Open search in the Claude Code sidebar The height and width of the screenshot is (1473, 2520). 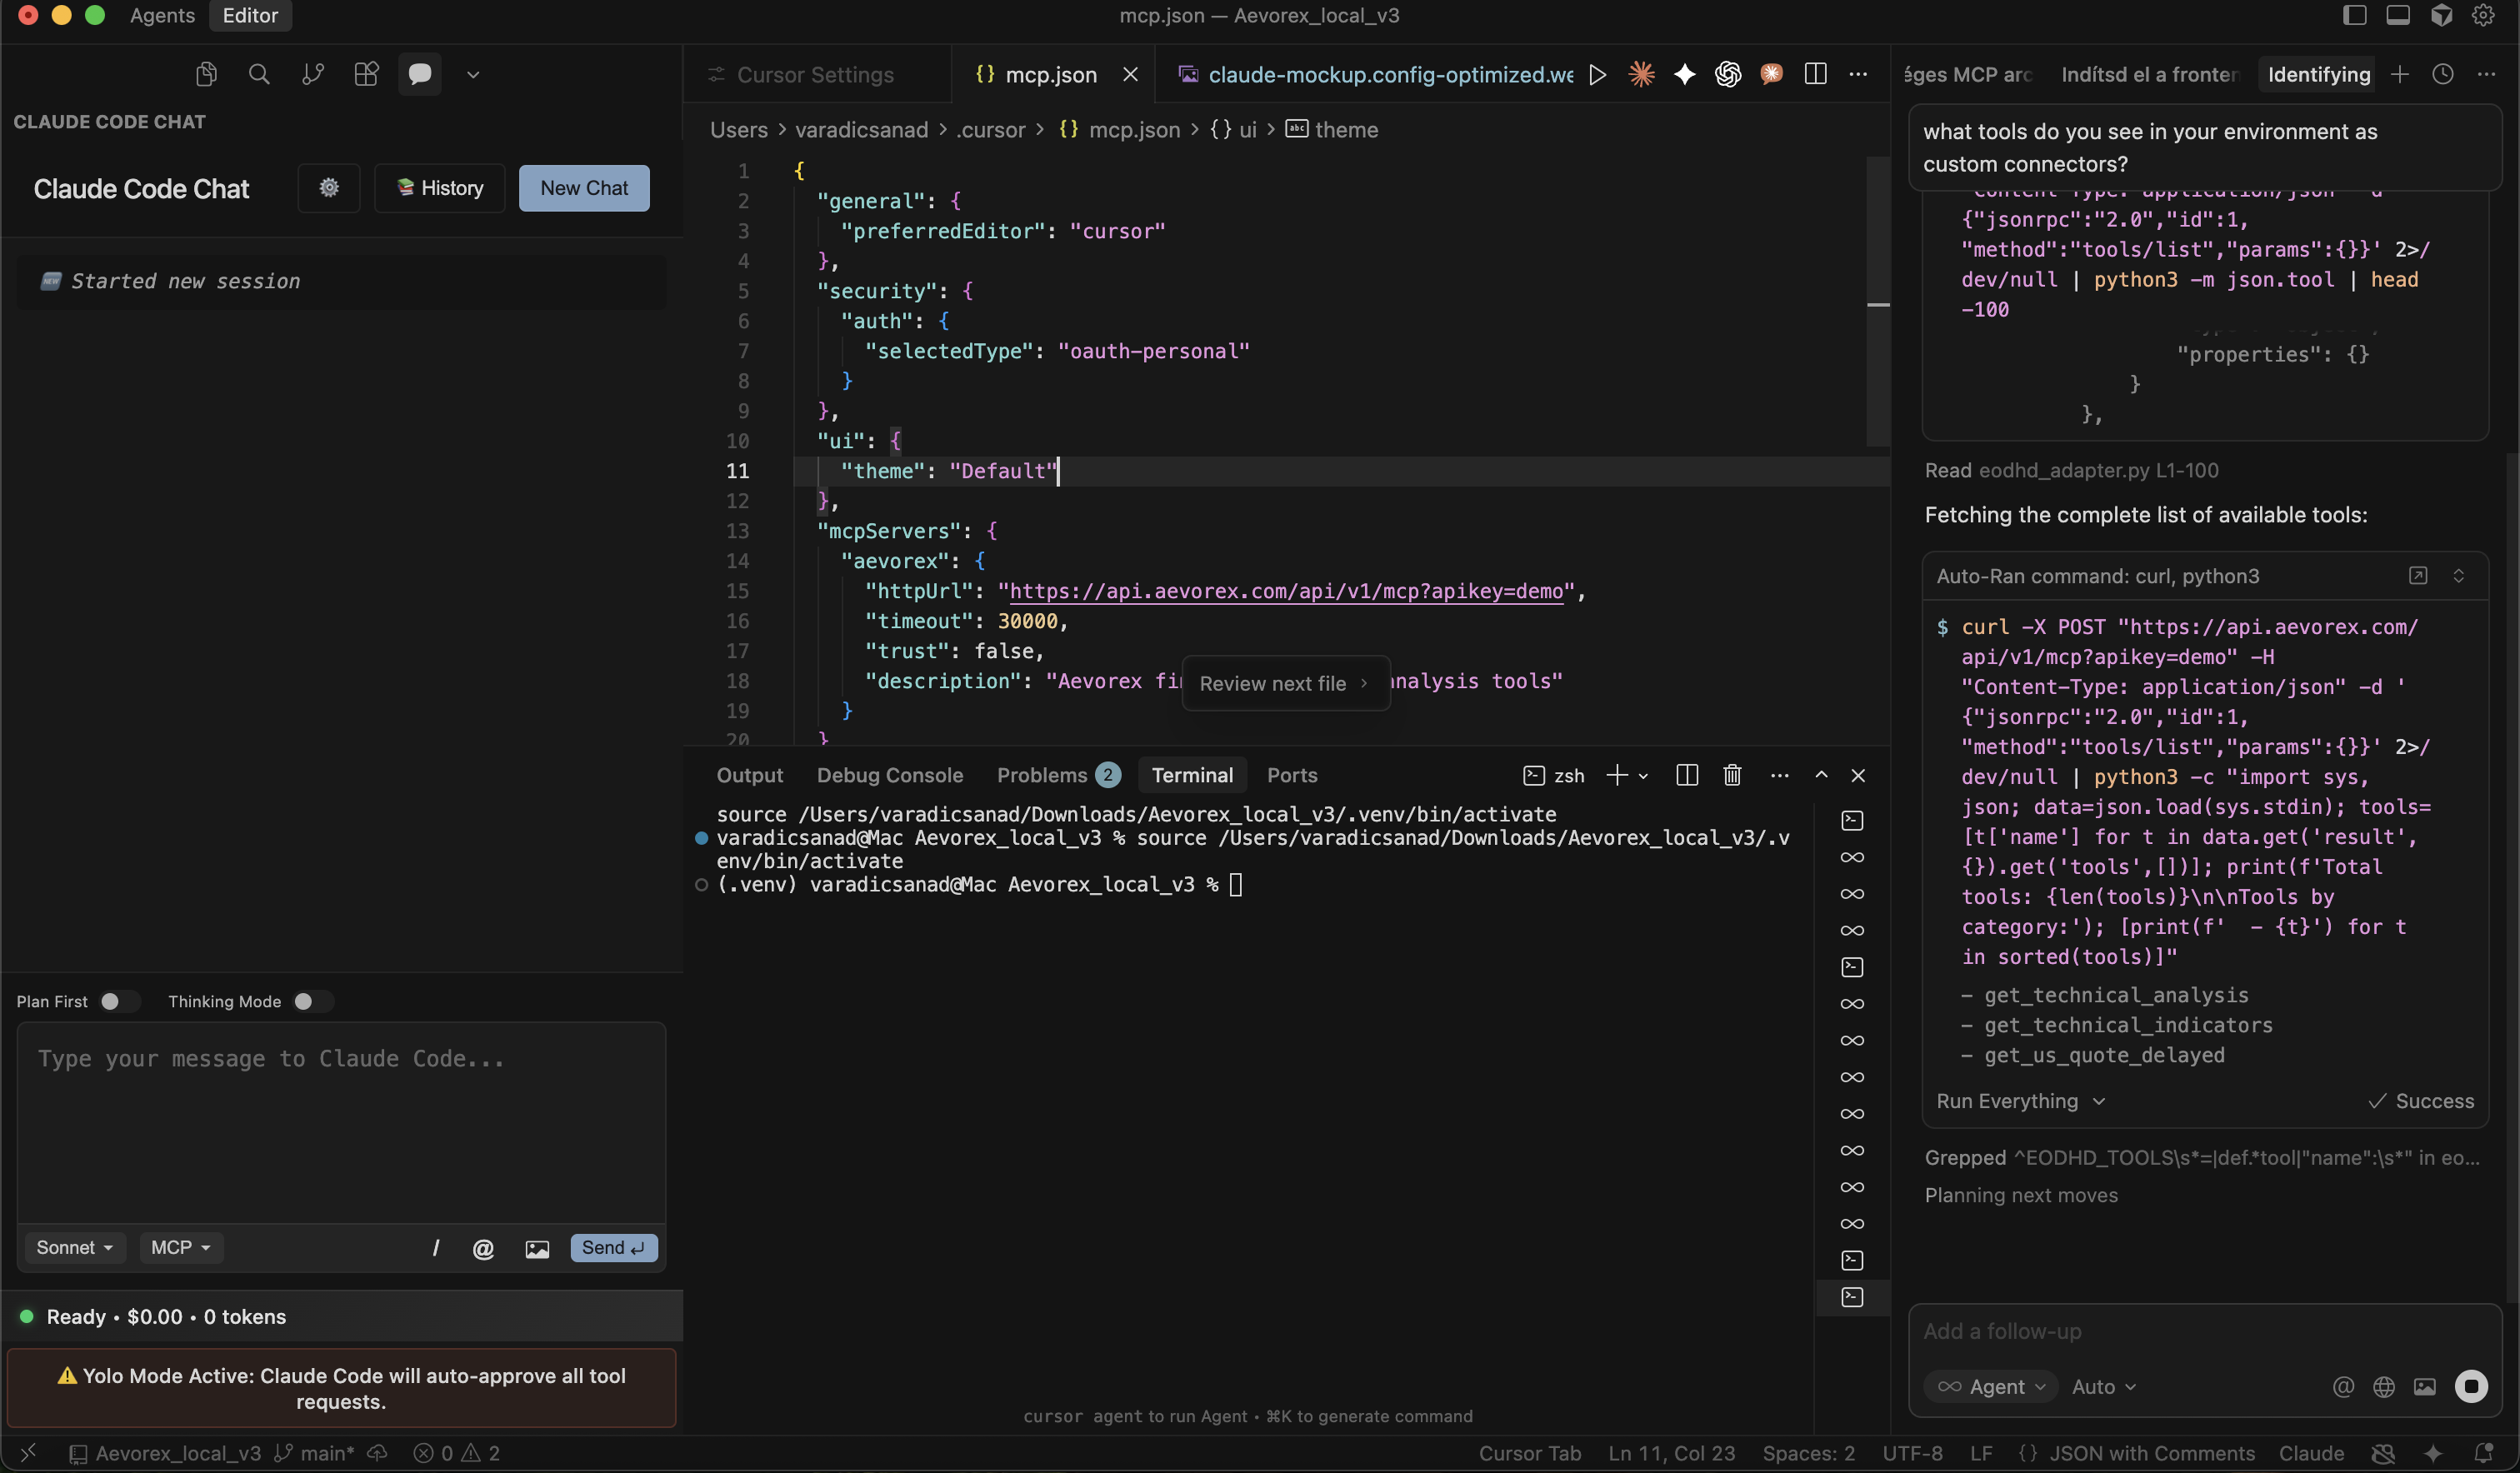pyautogui.click(x=259, y=73)
